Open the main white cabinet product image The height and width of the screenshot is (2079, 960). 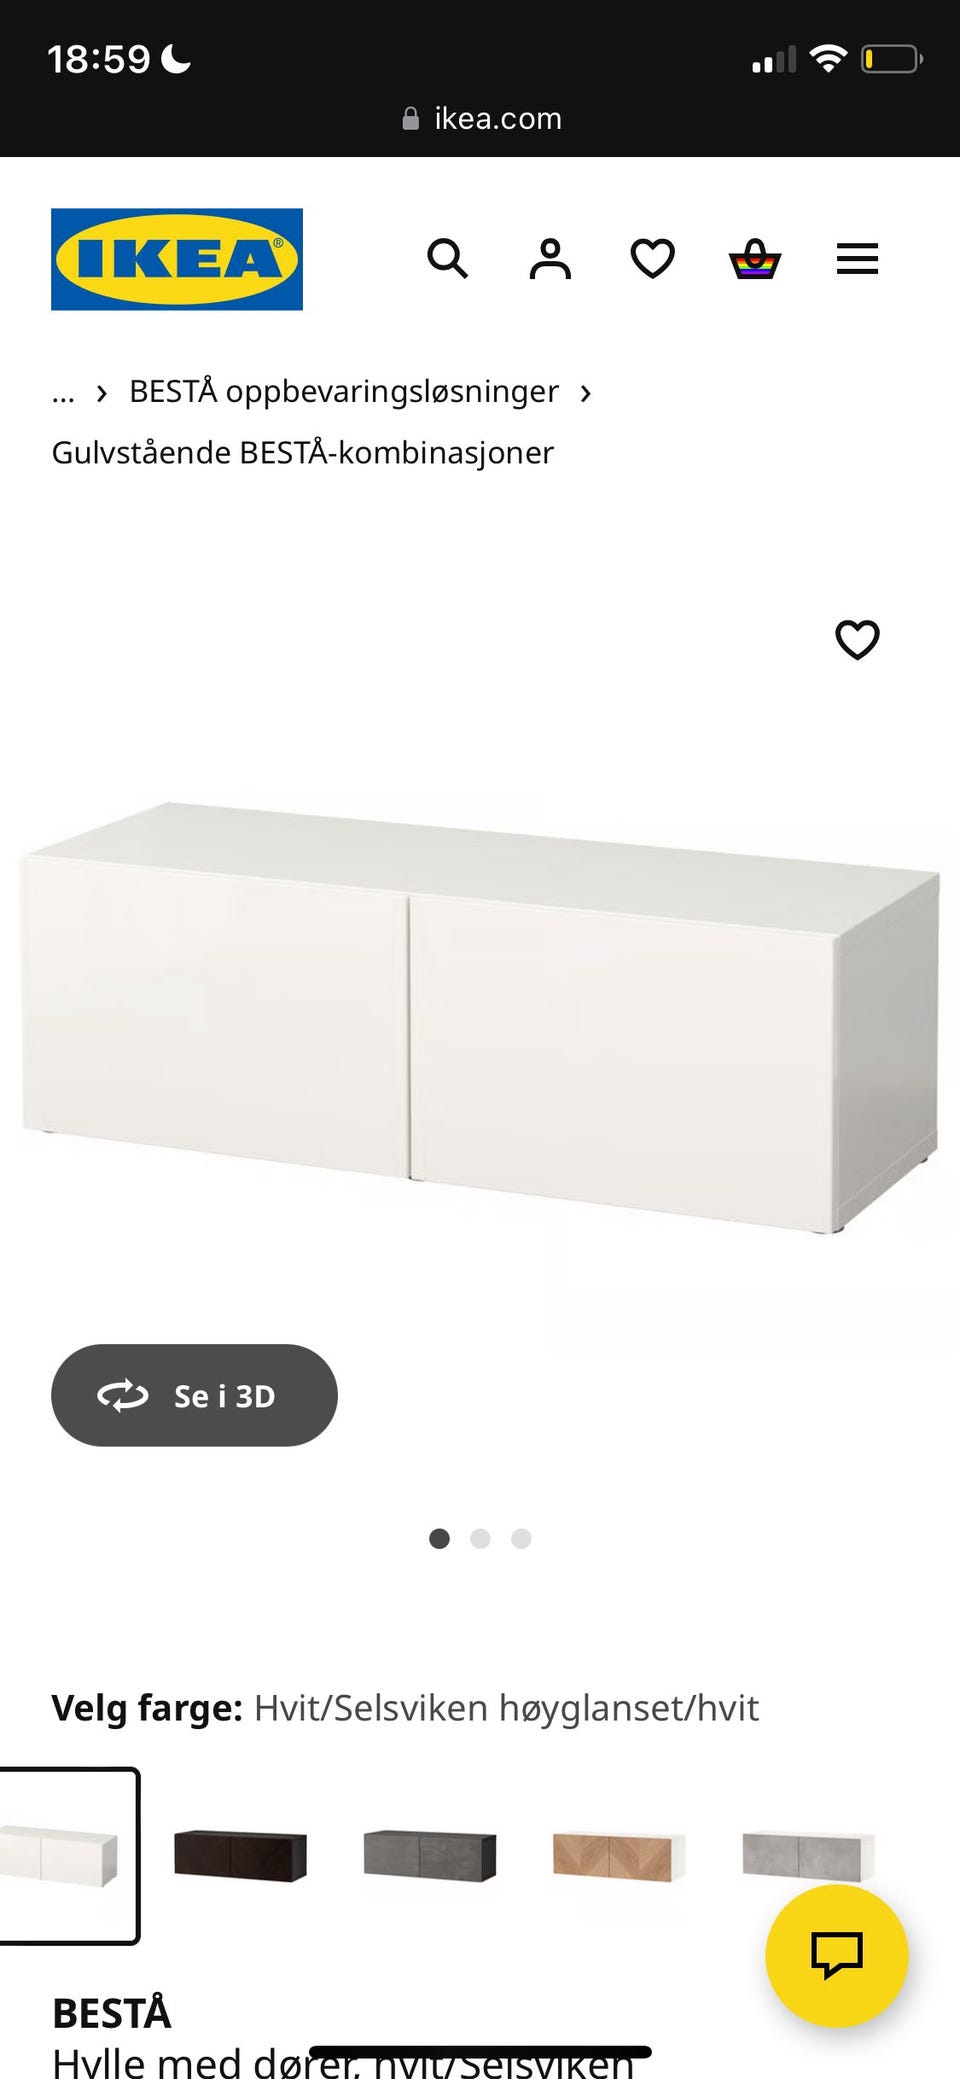(x=480, y=1016)
